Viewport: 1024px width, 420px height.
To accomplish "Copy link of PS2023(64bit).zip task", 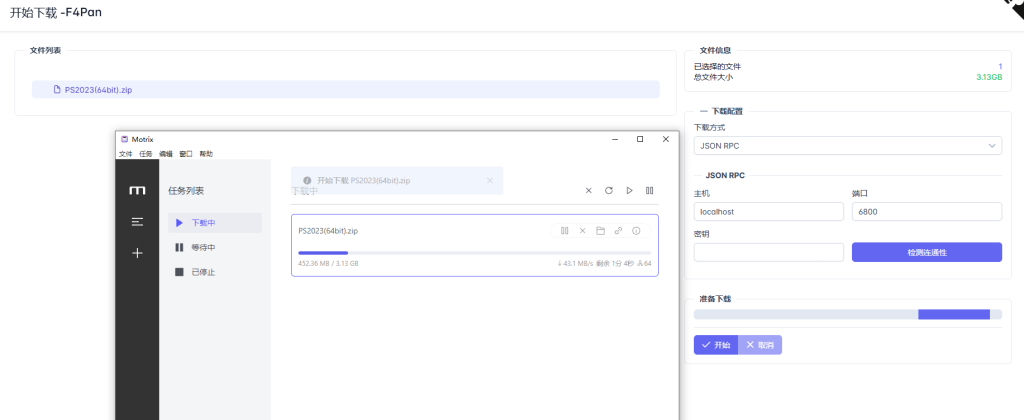I will [x=618, y=231].
